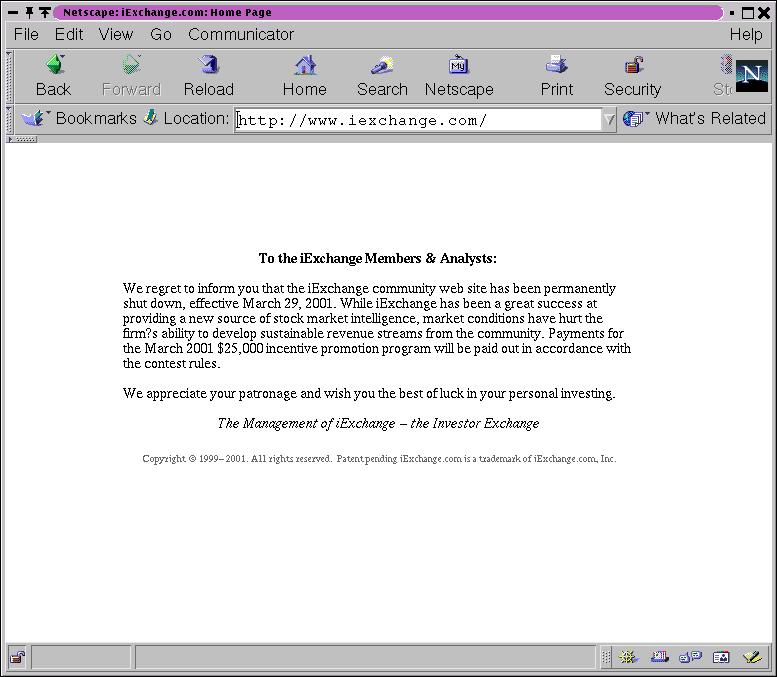The height and width of the screenshot is (677, 777).
Task: Click the component bar drag handle
Action: (x=606, y=658)
